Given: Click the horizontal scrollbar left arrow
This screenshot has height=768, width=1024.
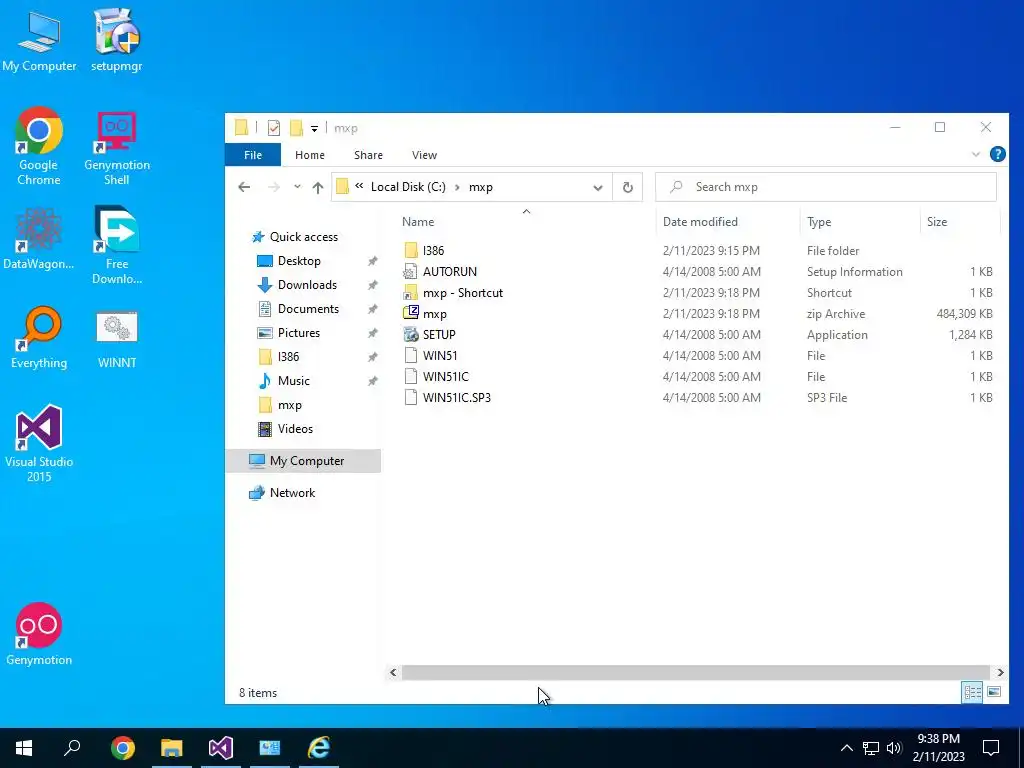Looking at the screenshot, I should (393, 672).
